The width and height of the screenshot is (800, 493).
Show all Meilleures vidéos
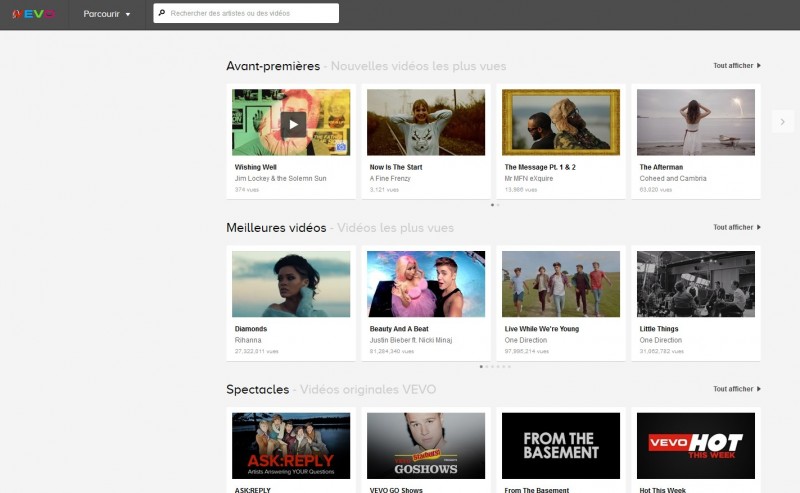click(737, 227)
